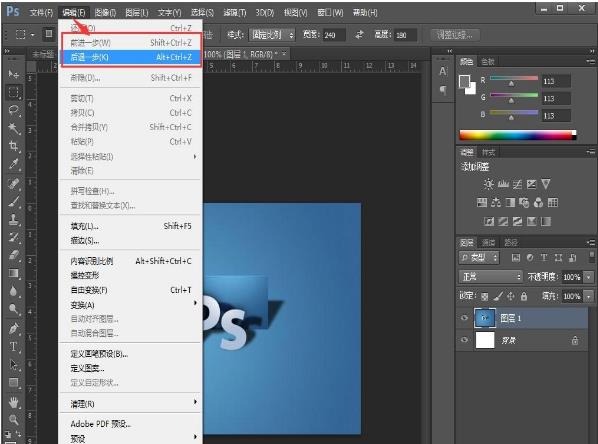598x444 pixels.
Task: Toggle lock transparent pixels
Action: pyautogui.click(x=485, y=296)
